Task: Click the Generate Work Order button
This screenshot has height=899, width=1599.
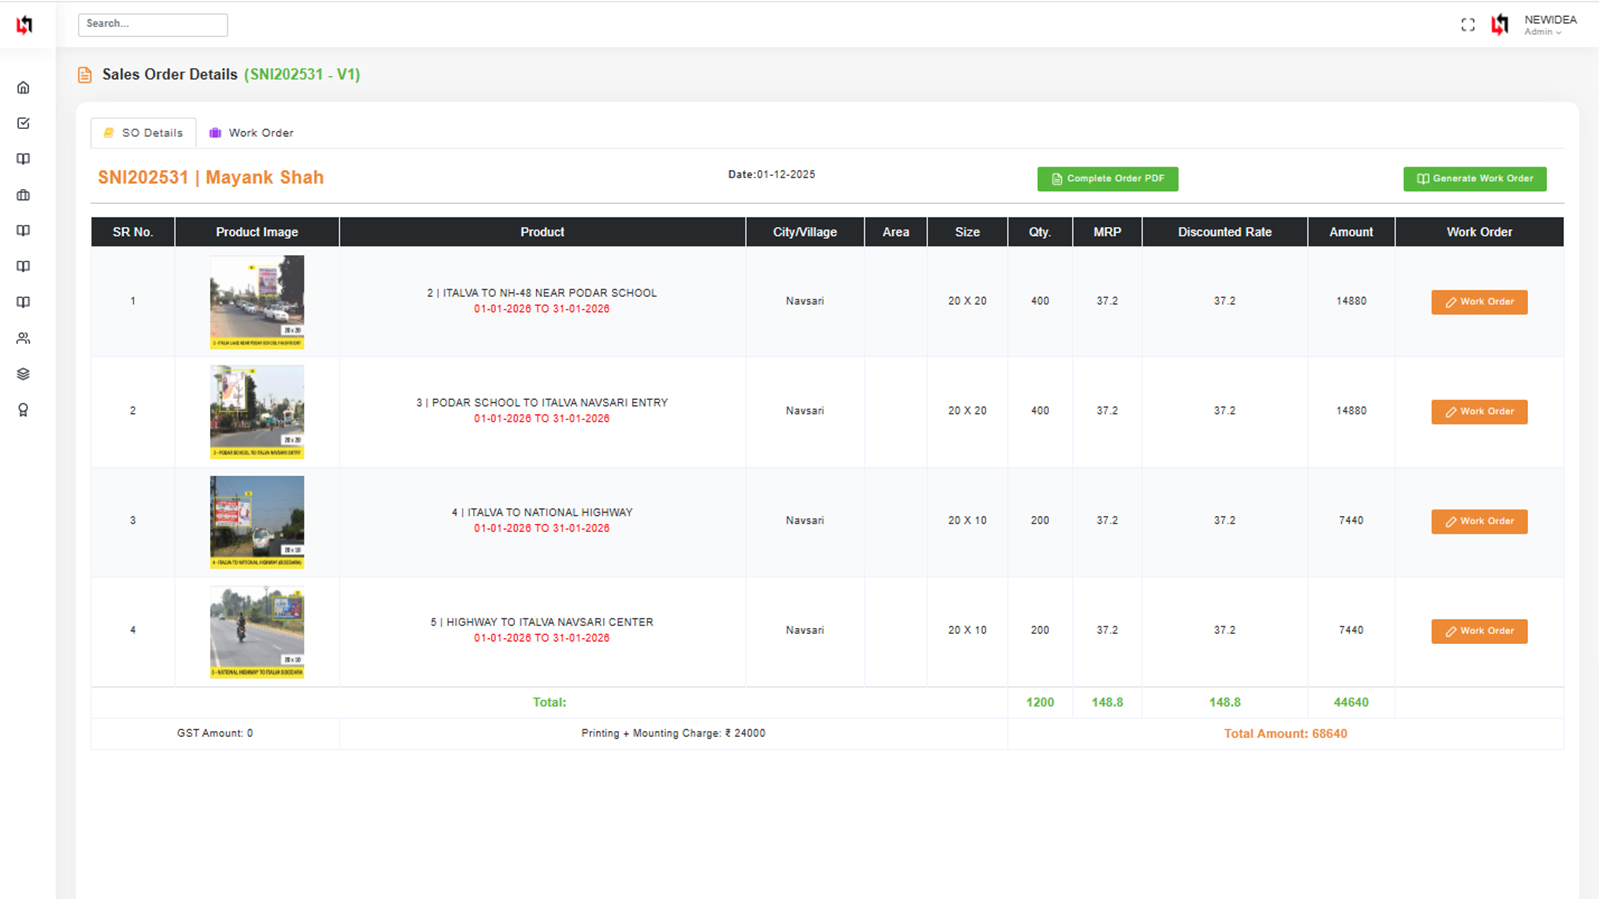Action: tap(1474, 179)
